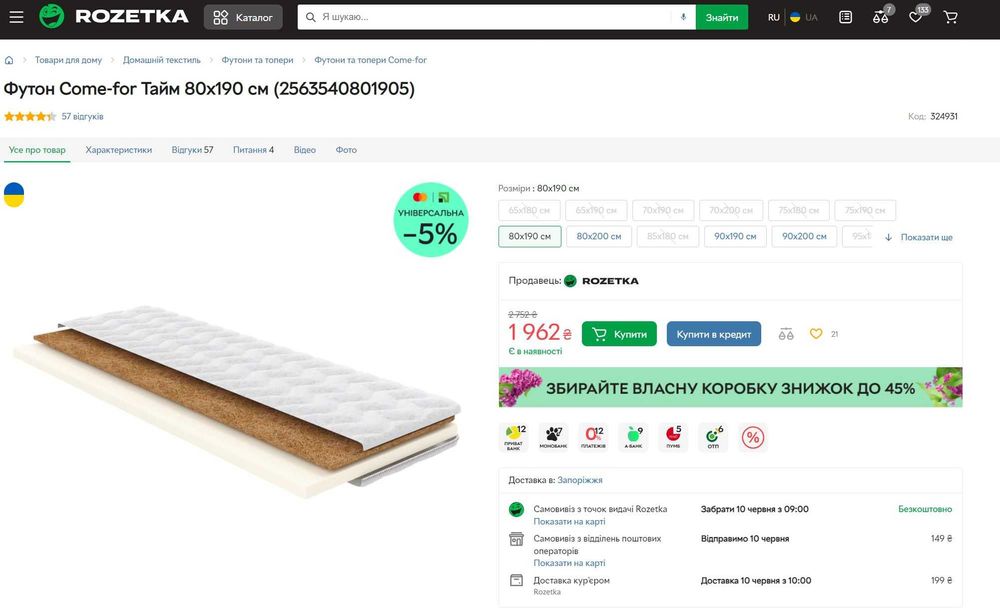Add product to comparison near price
This screenshot has height=615, width=1000.
click(786, 334)
